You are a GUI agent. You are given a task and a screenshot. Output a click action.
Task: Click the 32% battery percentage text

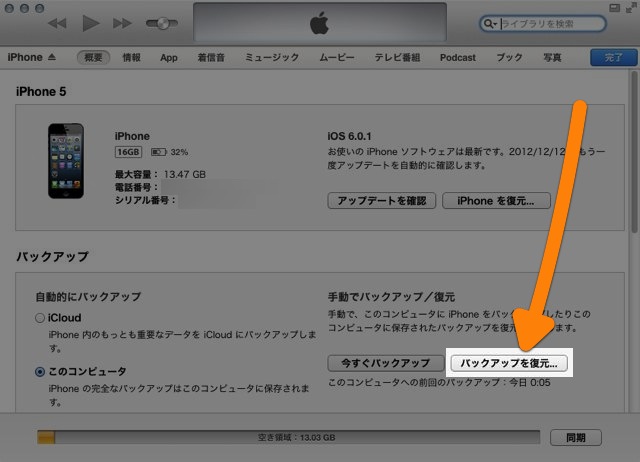click(x=179, y=152)
